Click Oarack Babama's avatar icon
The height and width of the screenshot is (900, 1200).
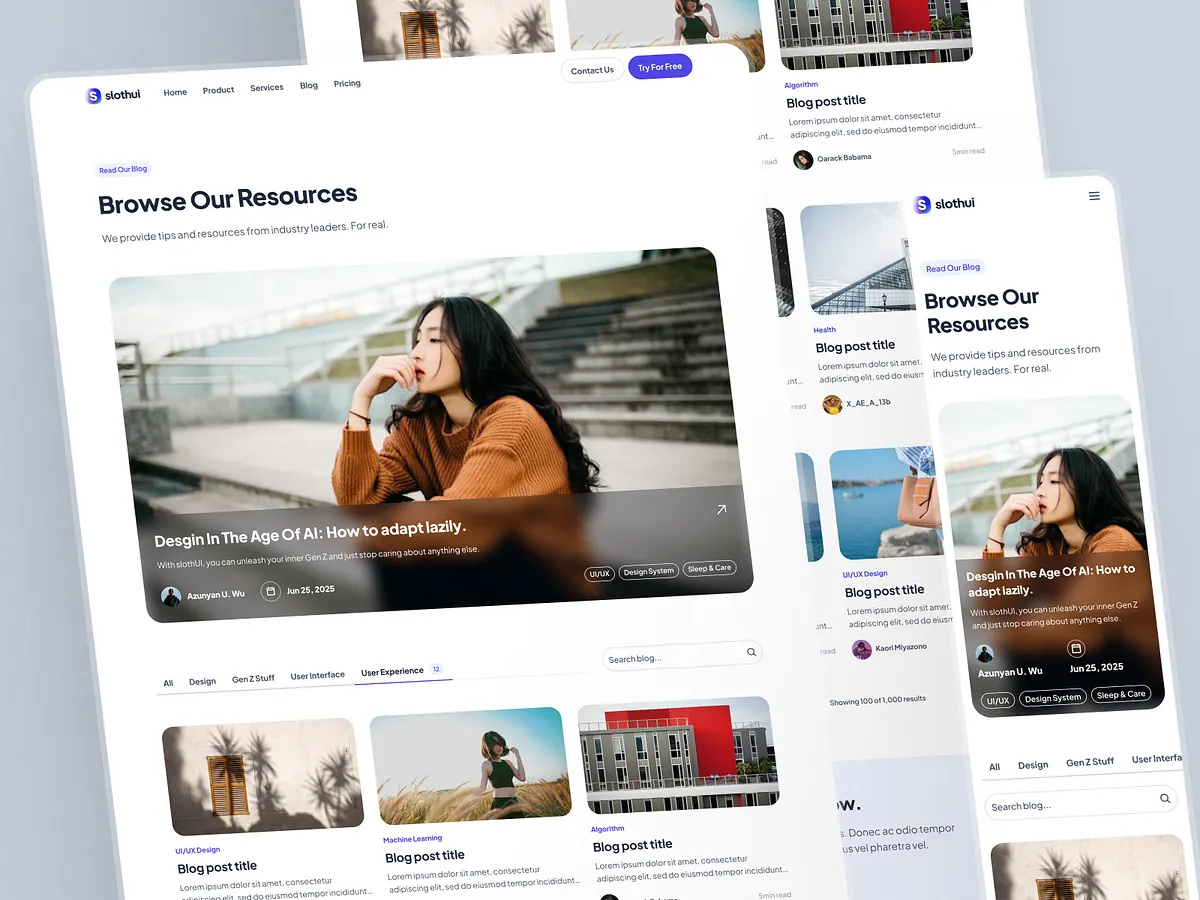(802, 159)
